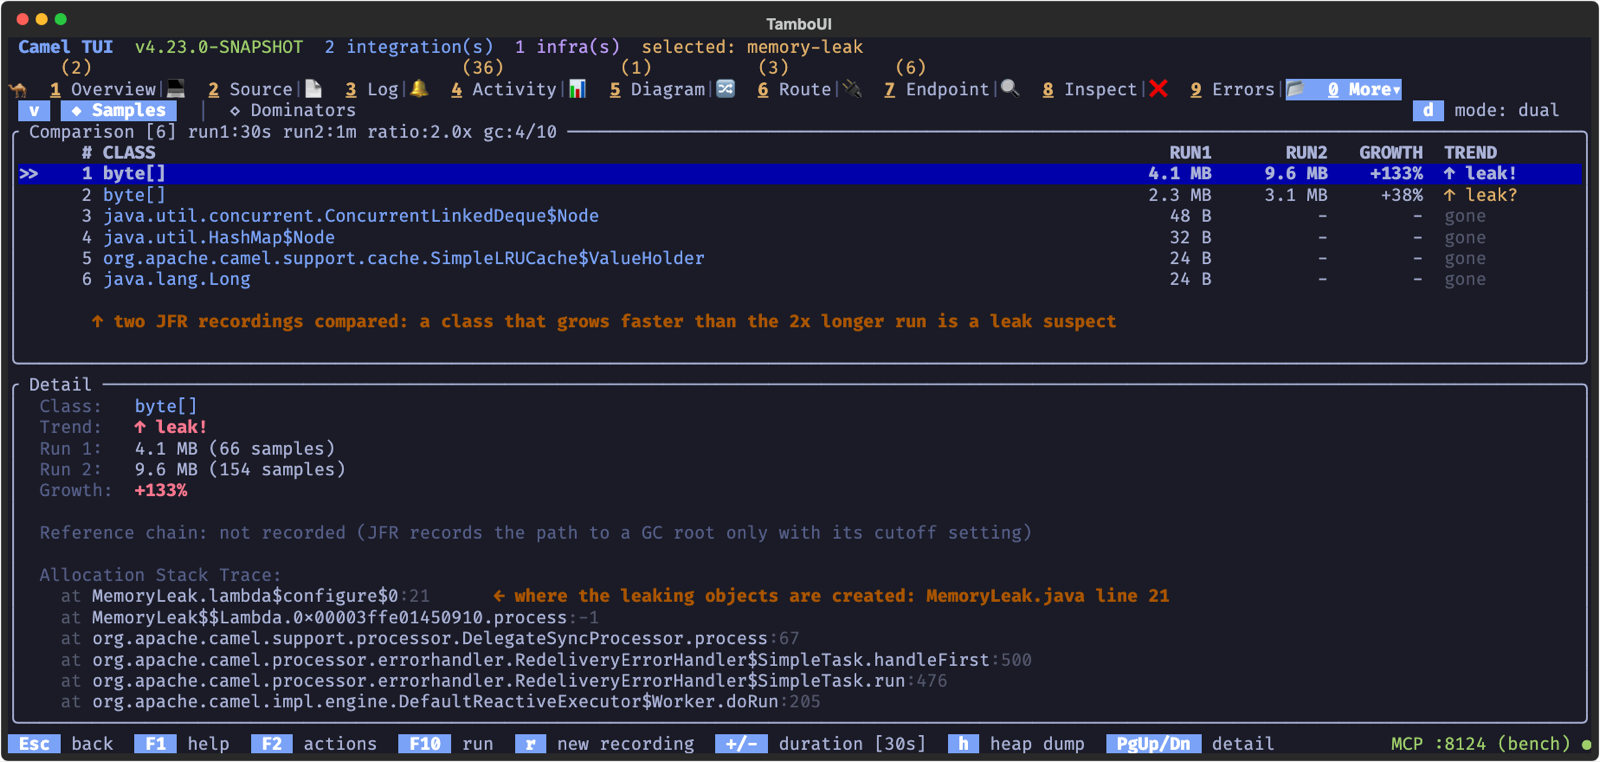Click the MCP :8124 (bench) status
Image resolution: width=1600 pixels, height=762 pixels.
tap(1480, 744)
